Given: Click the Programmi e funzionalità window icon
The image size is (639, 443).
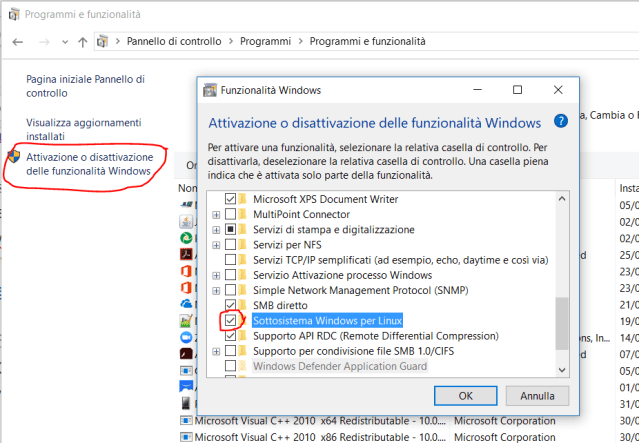Looking at the screenshot, I should 11,14.
